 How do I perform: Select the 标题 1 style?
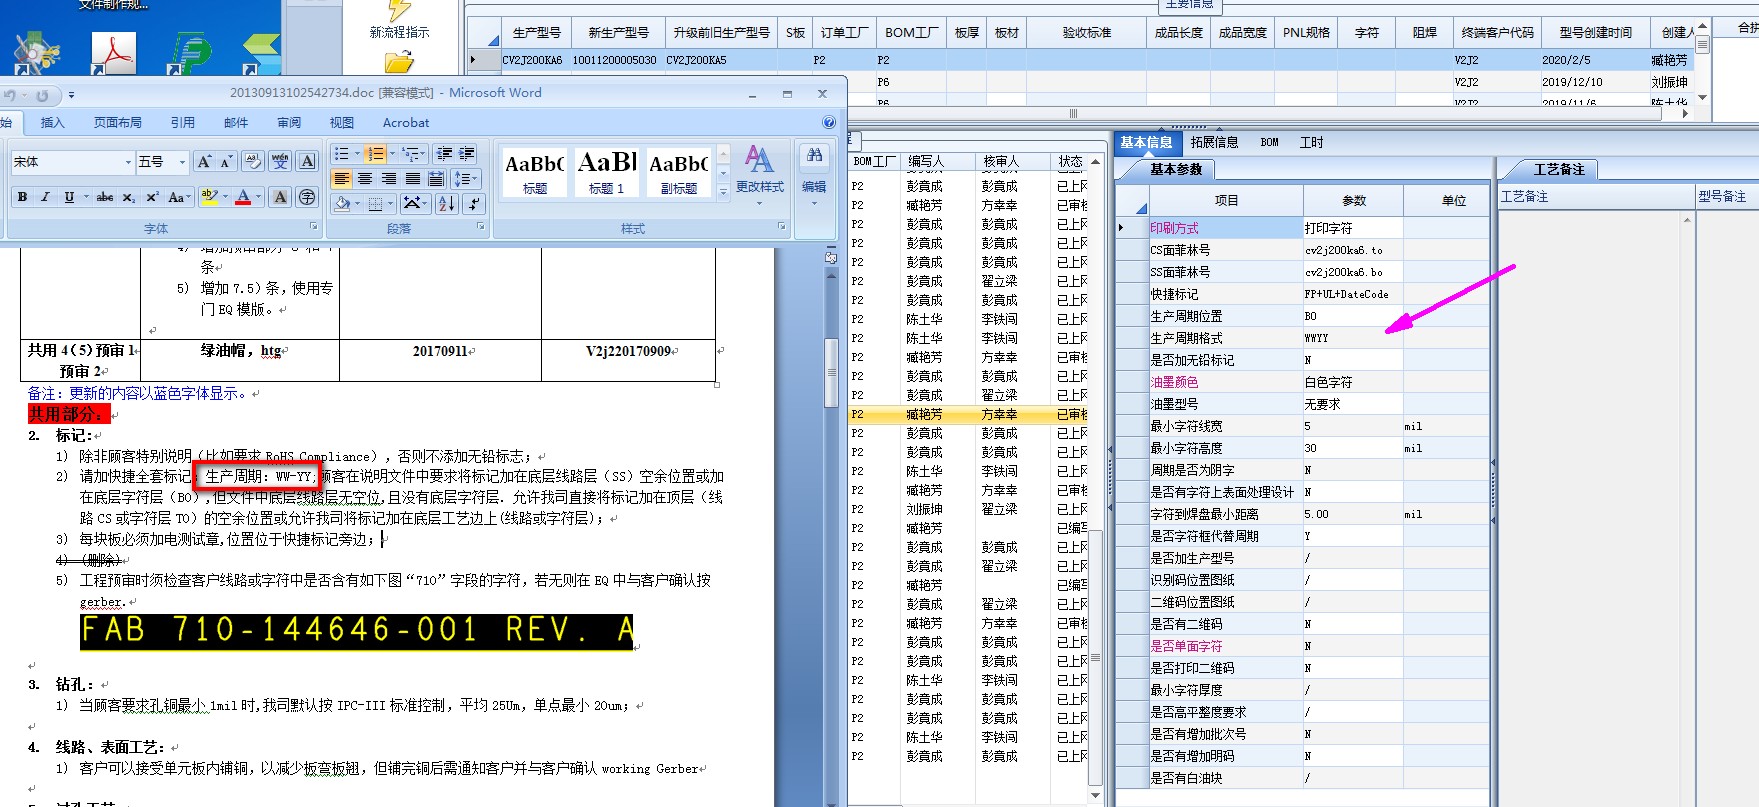pyautogui.click(x=606, y=171)
